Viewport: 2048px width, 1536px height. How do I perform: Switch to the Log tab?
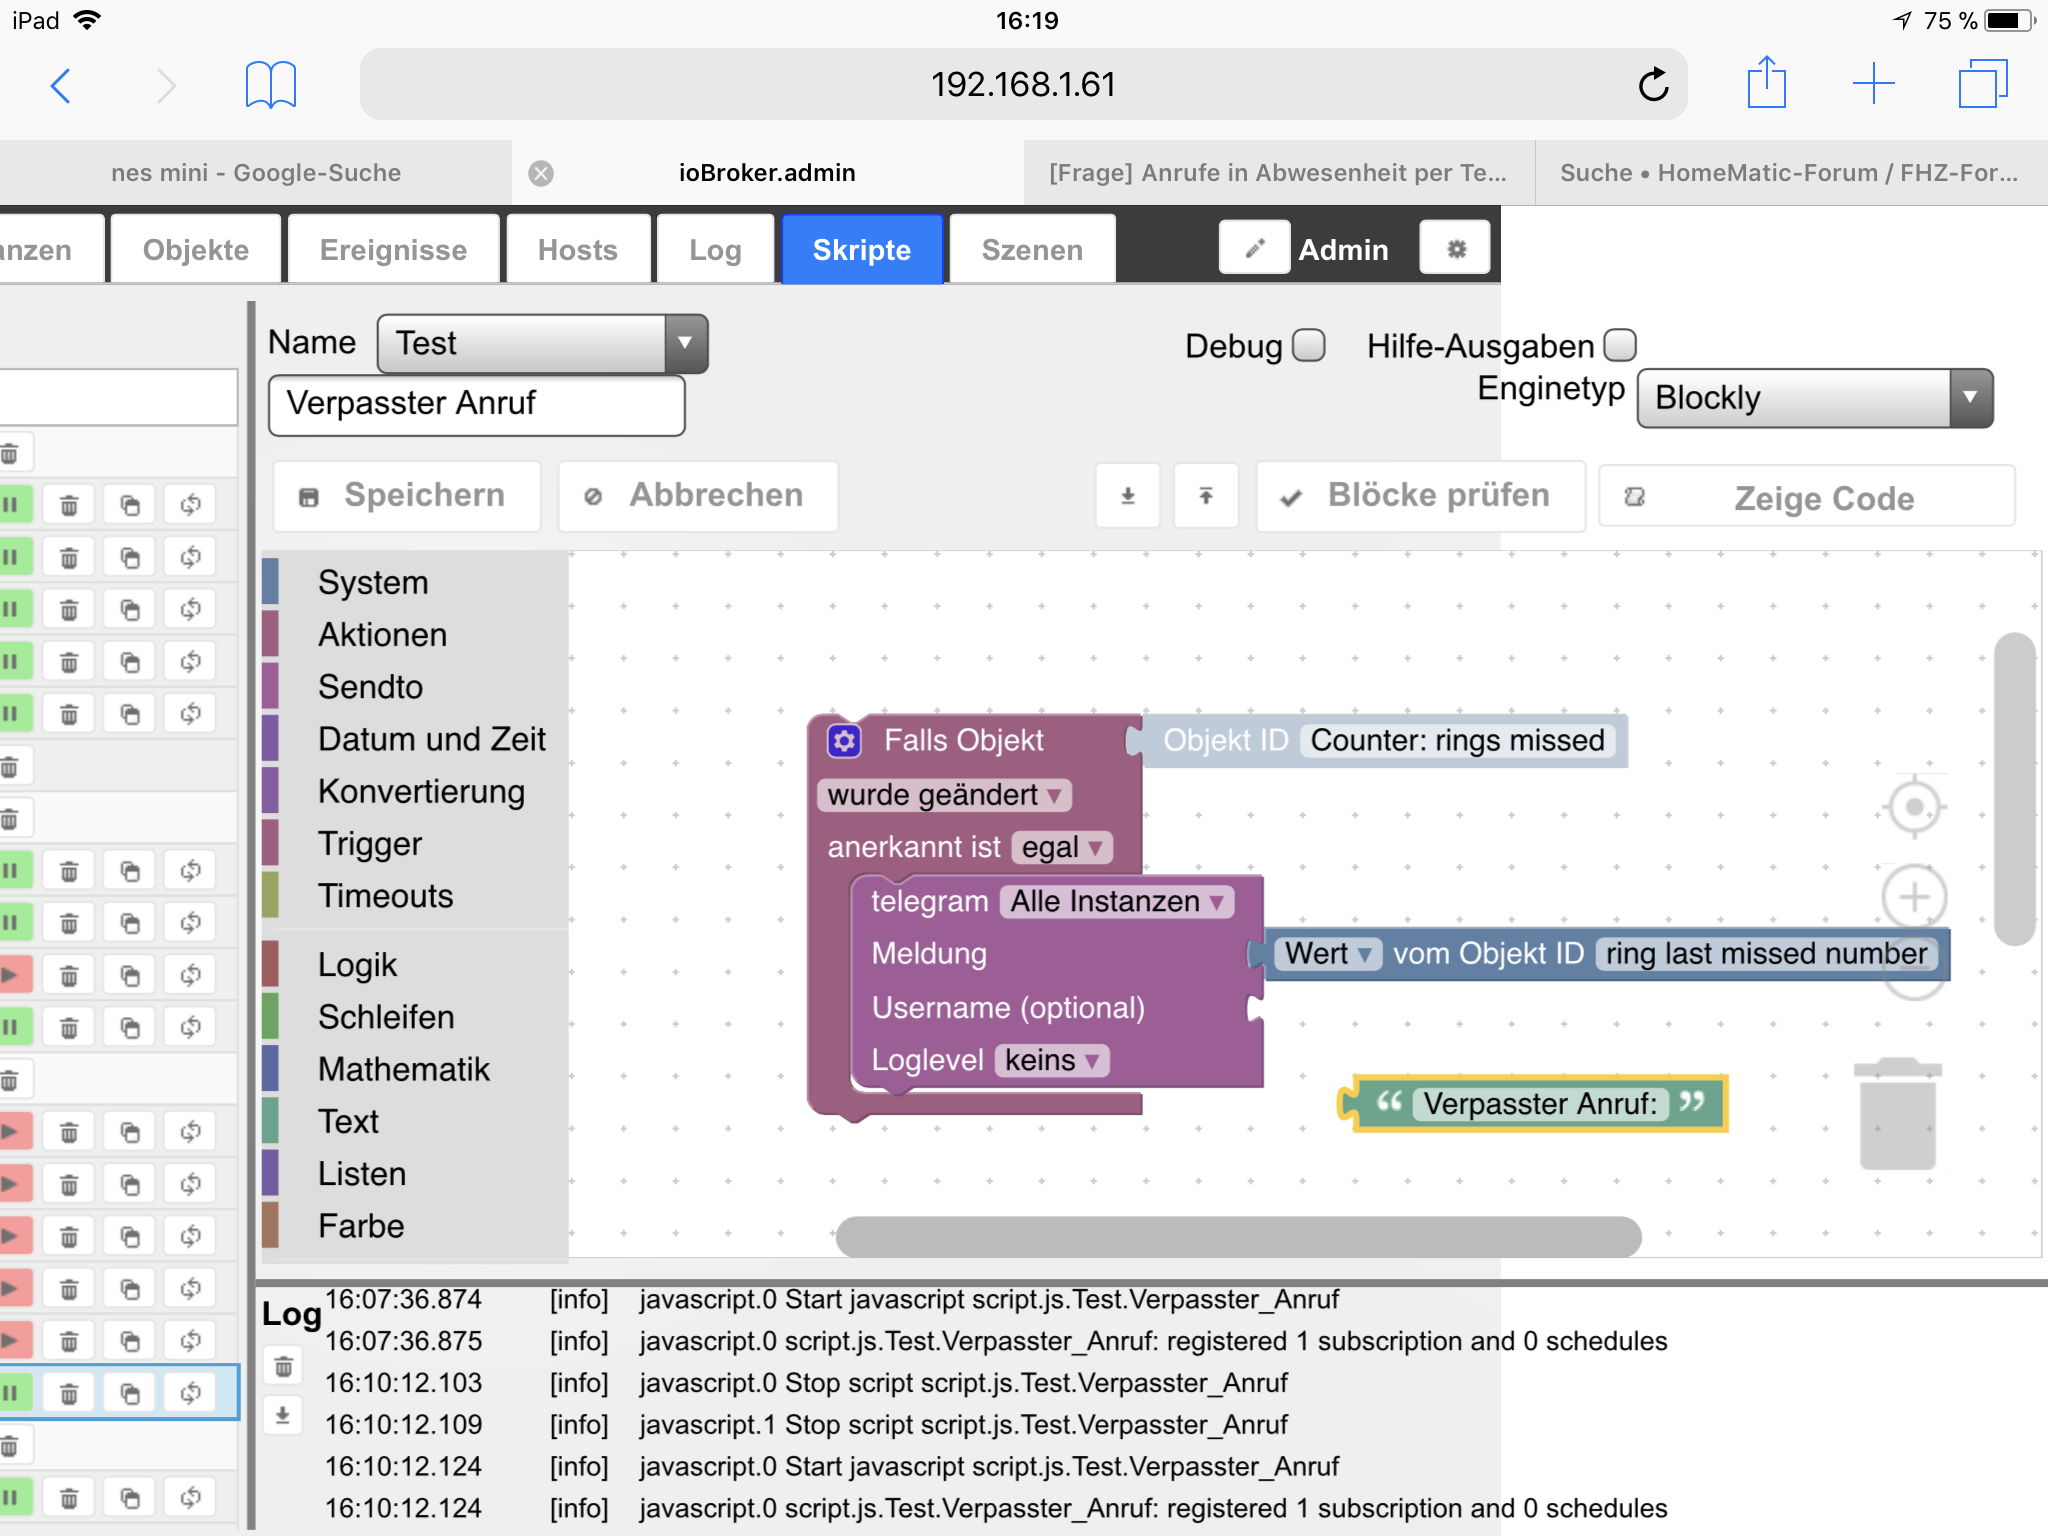click(715, 249)
